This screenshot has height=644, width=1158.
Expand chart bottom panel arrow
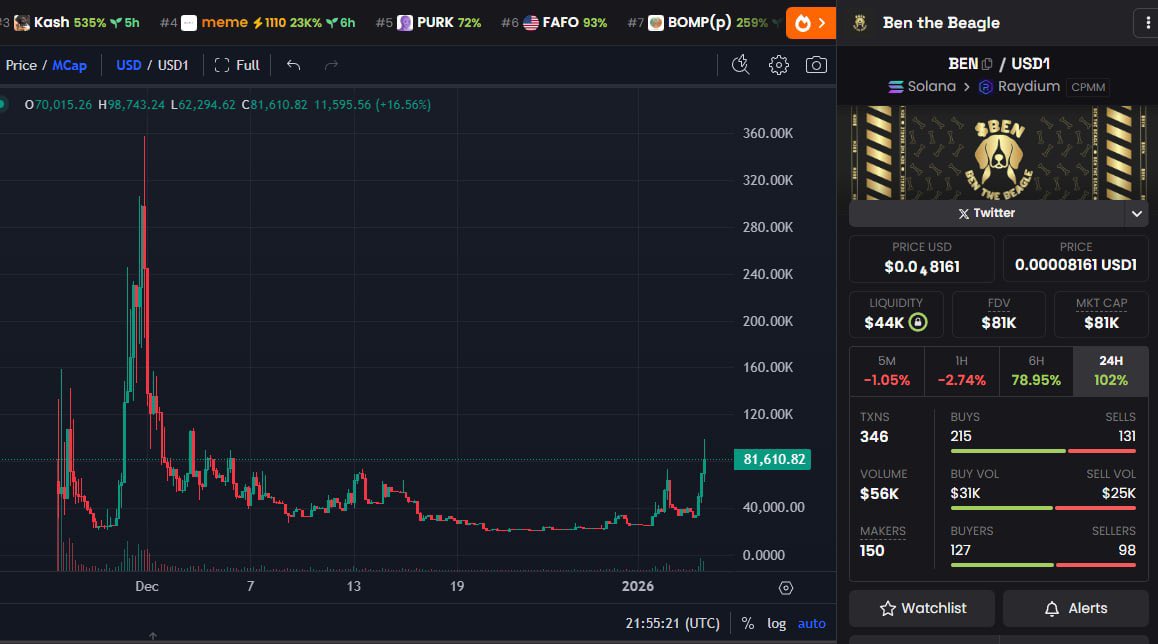tap(153, 636)
